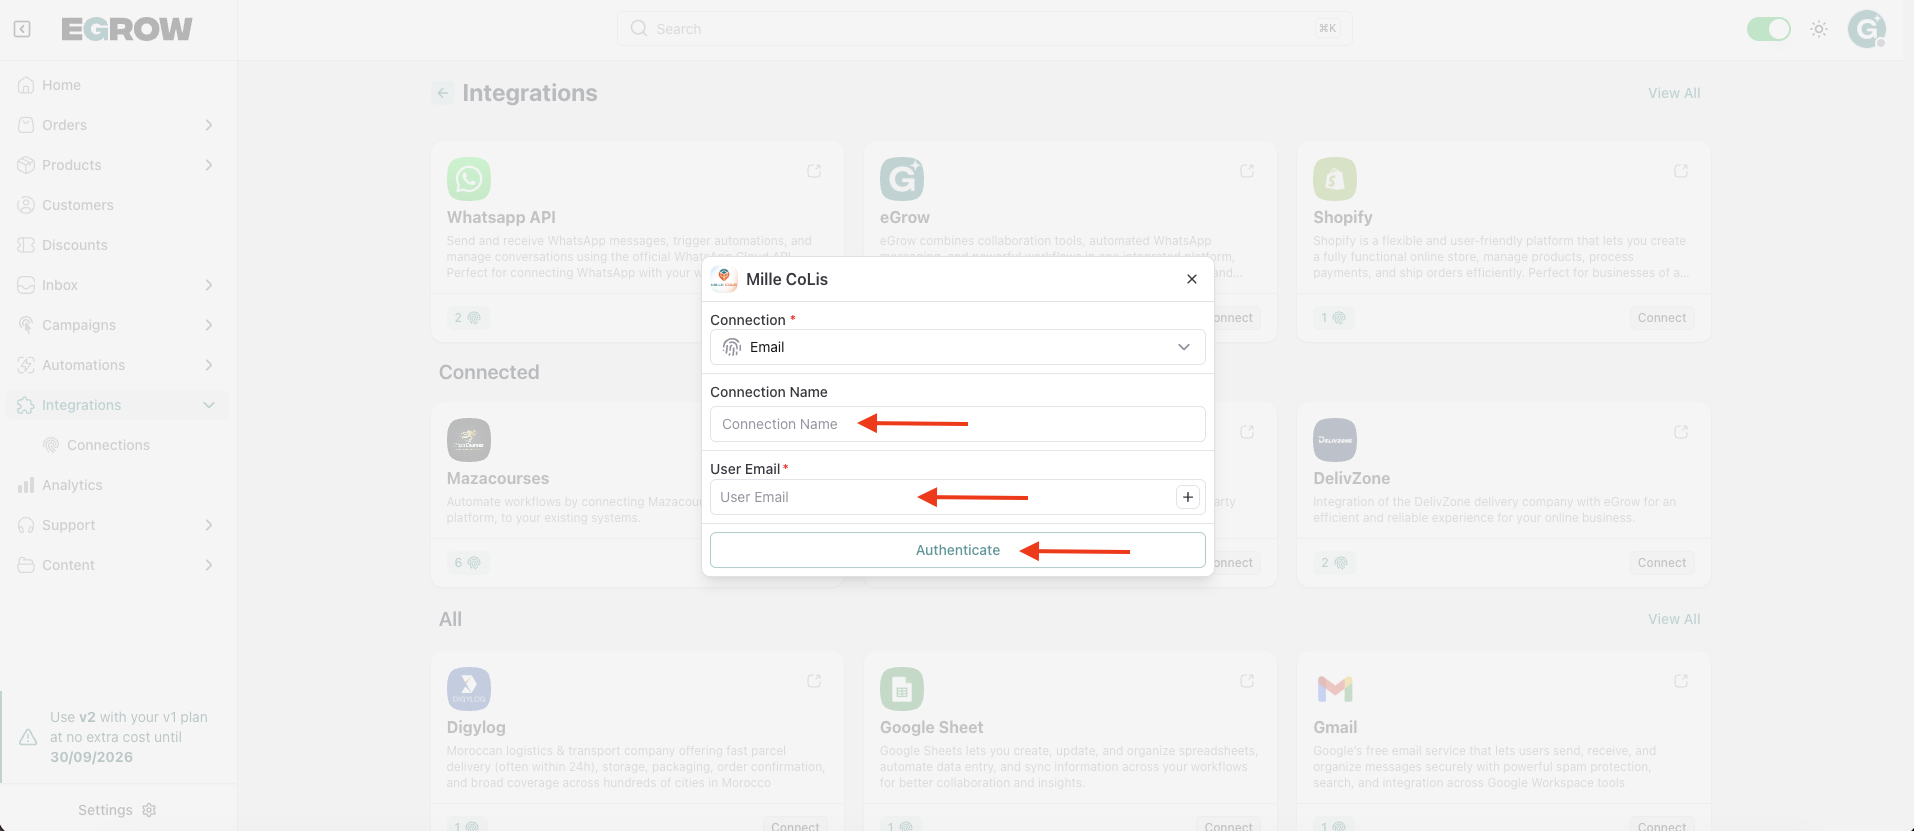Collapse the sidebar with the panel icon
This screenshot has height=831, width=1914.
22,29
